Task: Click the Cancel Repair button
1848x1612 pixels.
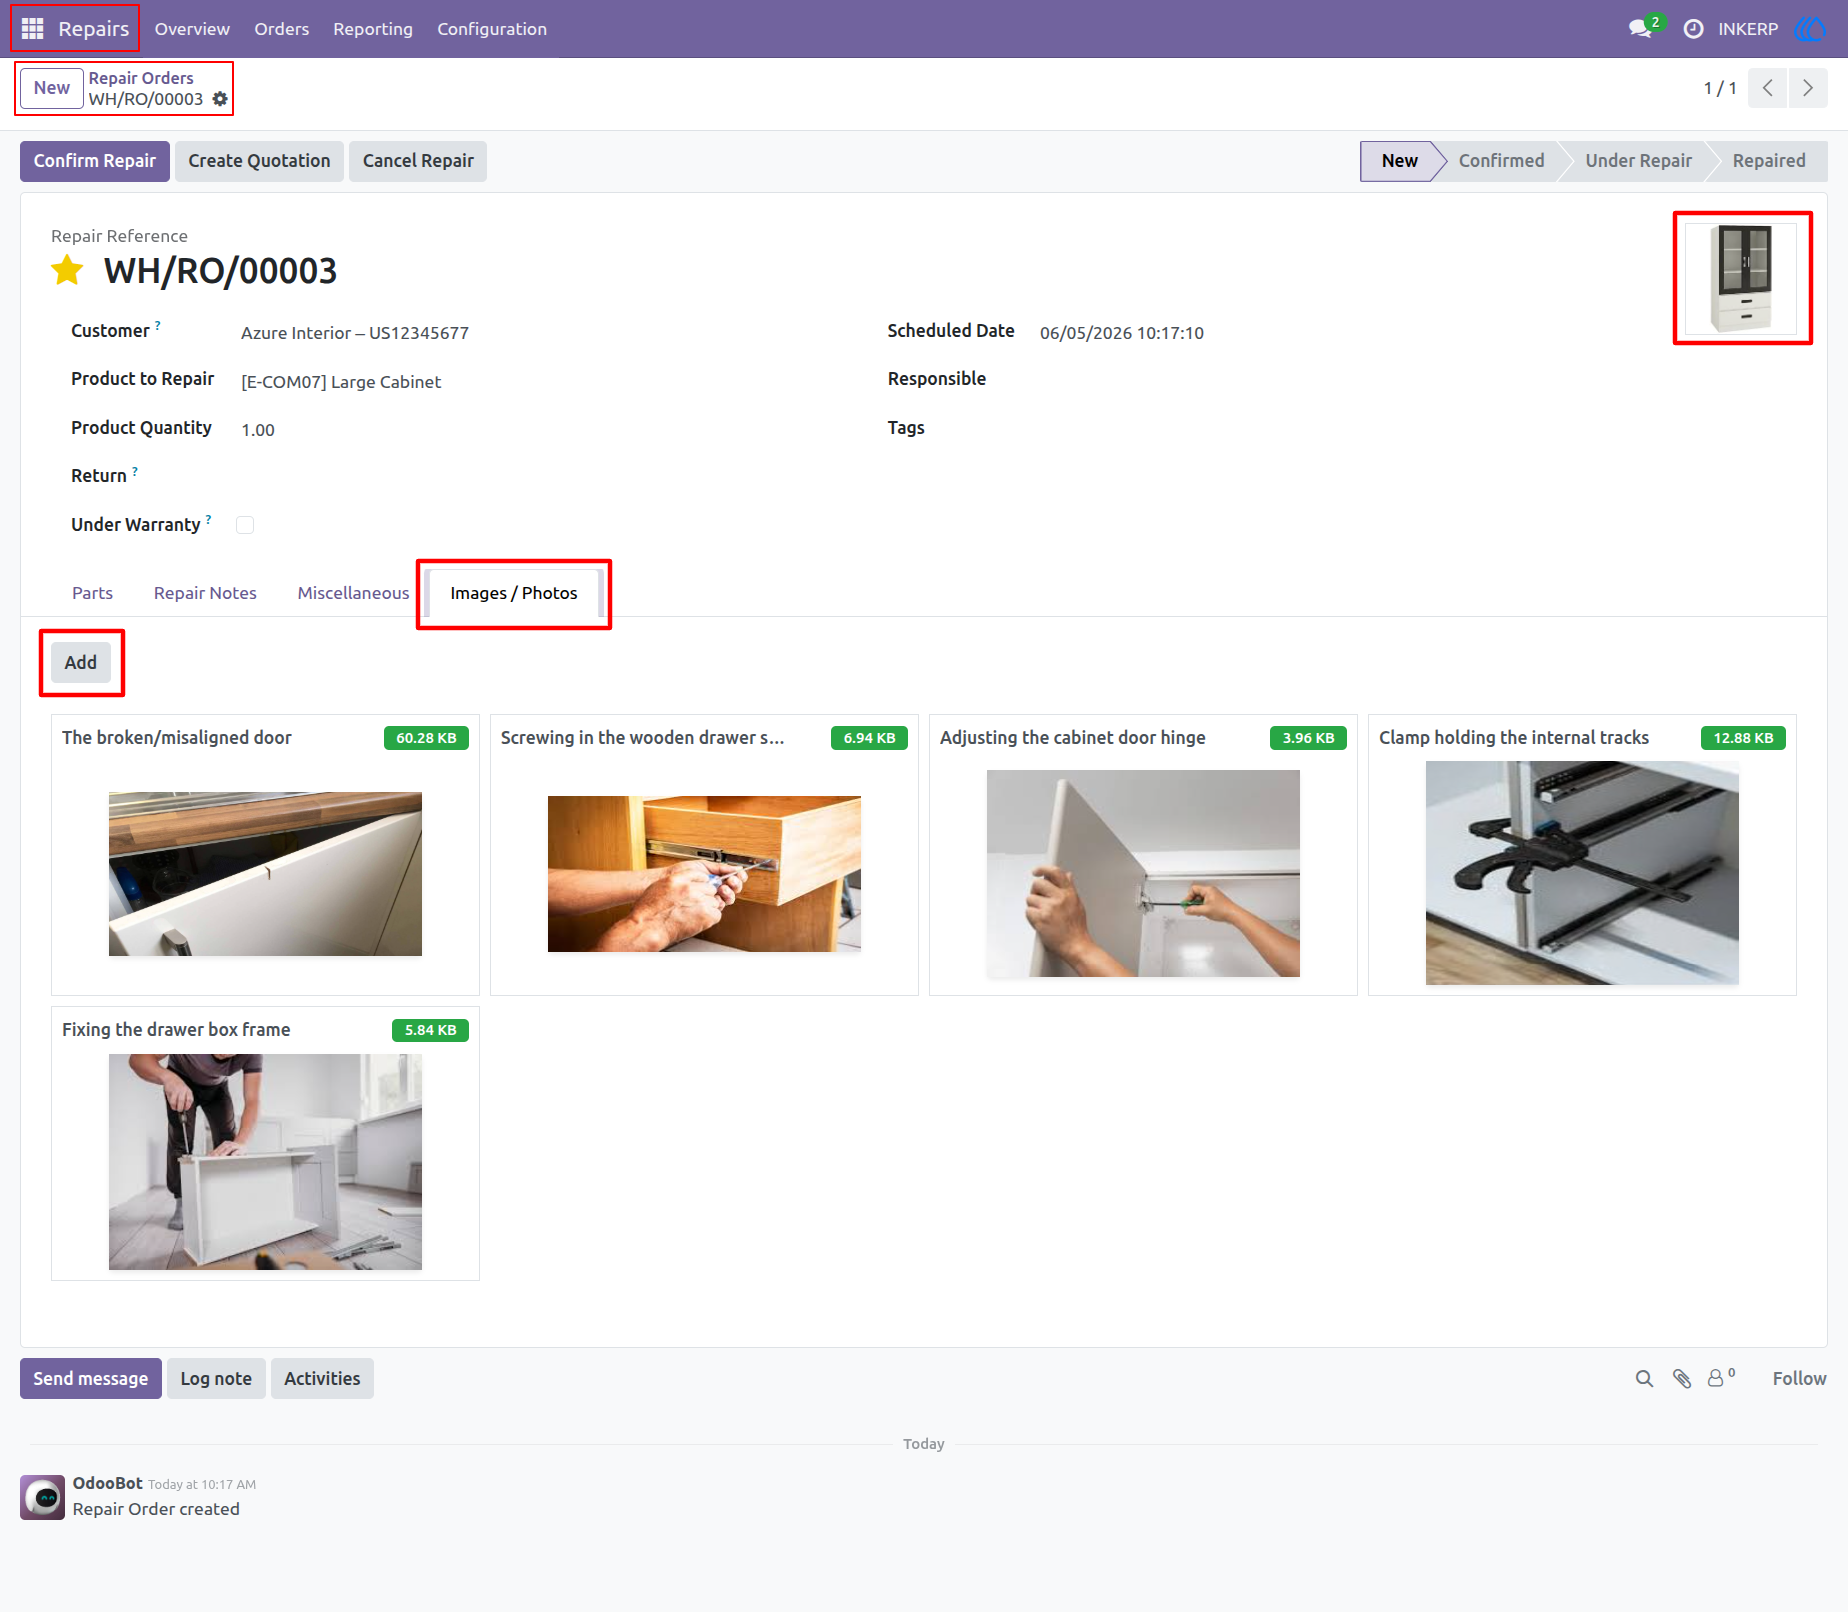Action: tap(418, 161)
